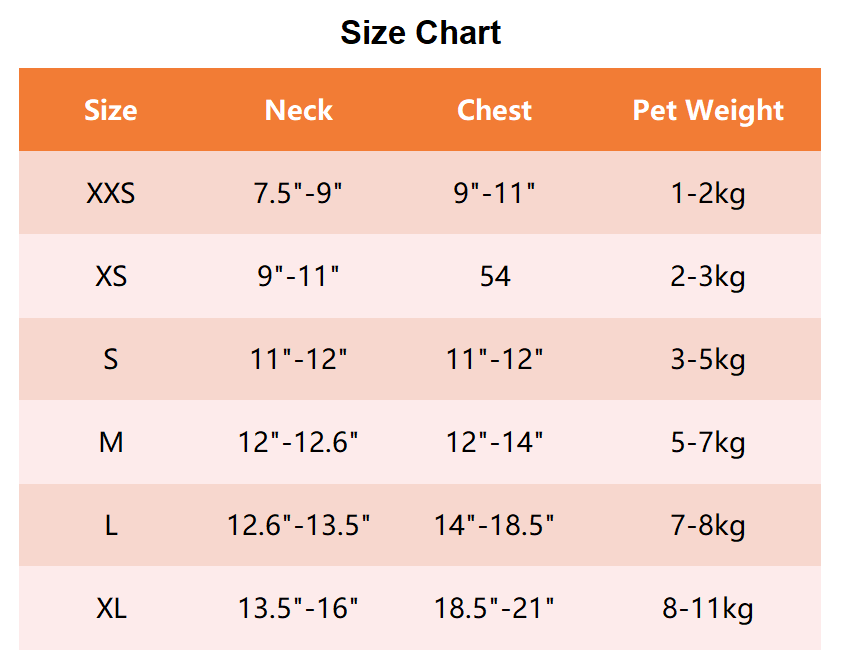Click the Pet Weight column header
This screenshot has height=662, width=841.
click(708, 110)
